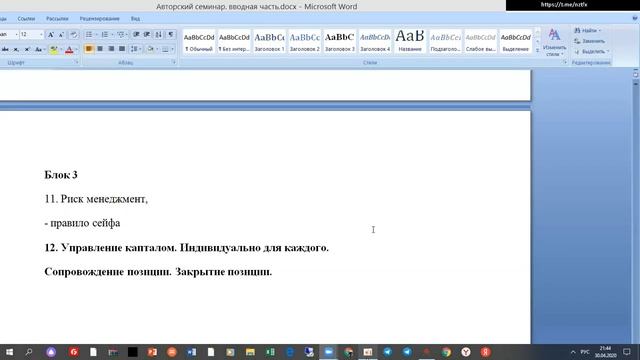Screen dimensions: 640x360
Task: Open Excel from the taskbar
Action: (270, 352)
